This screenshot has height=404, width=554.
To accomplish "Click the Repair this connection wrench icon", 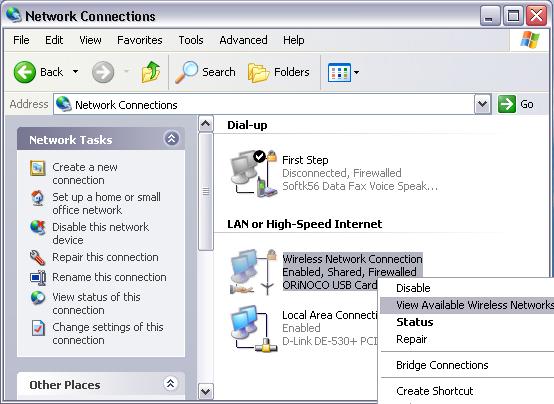I will (37, 257).
